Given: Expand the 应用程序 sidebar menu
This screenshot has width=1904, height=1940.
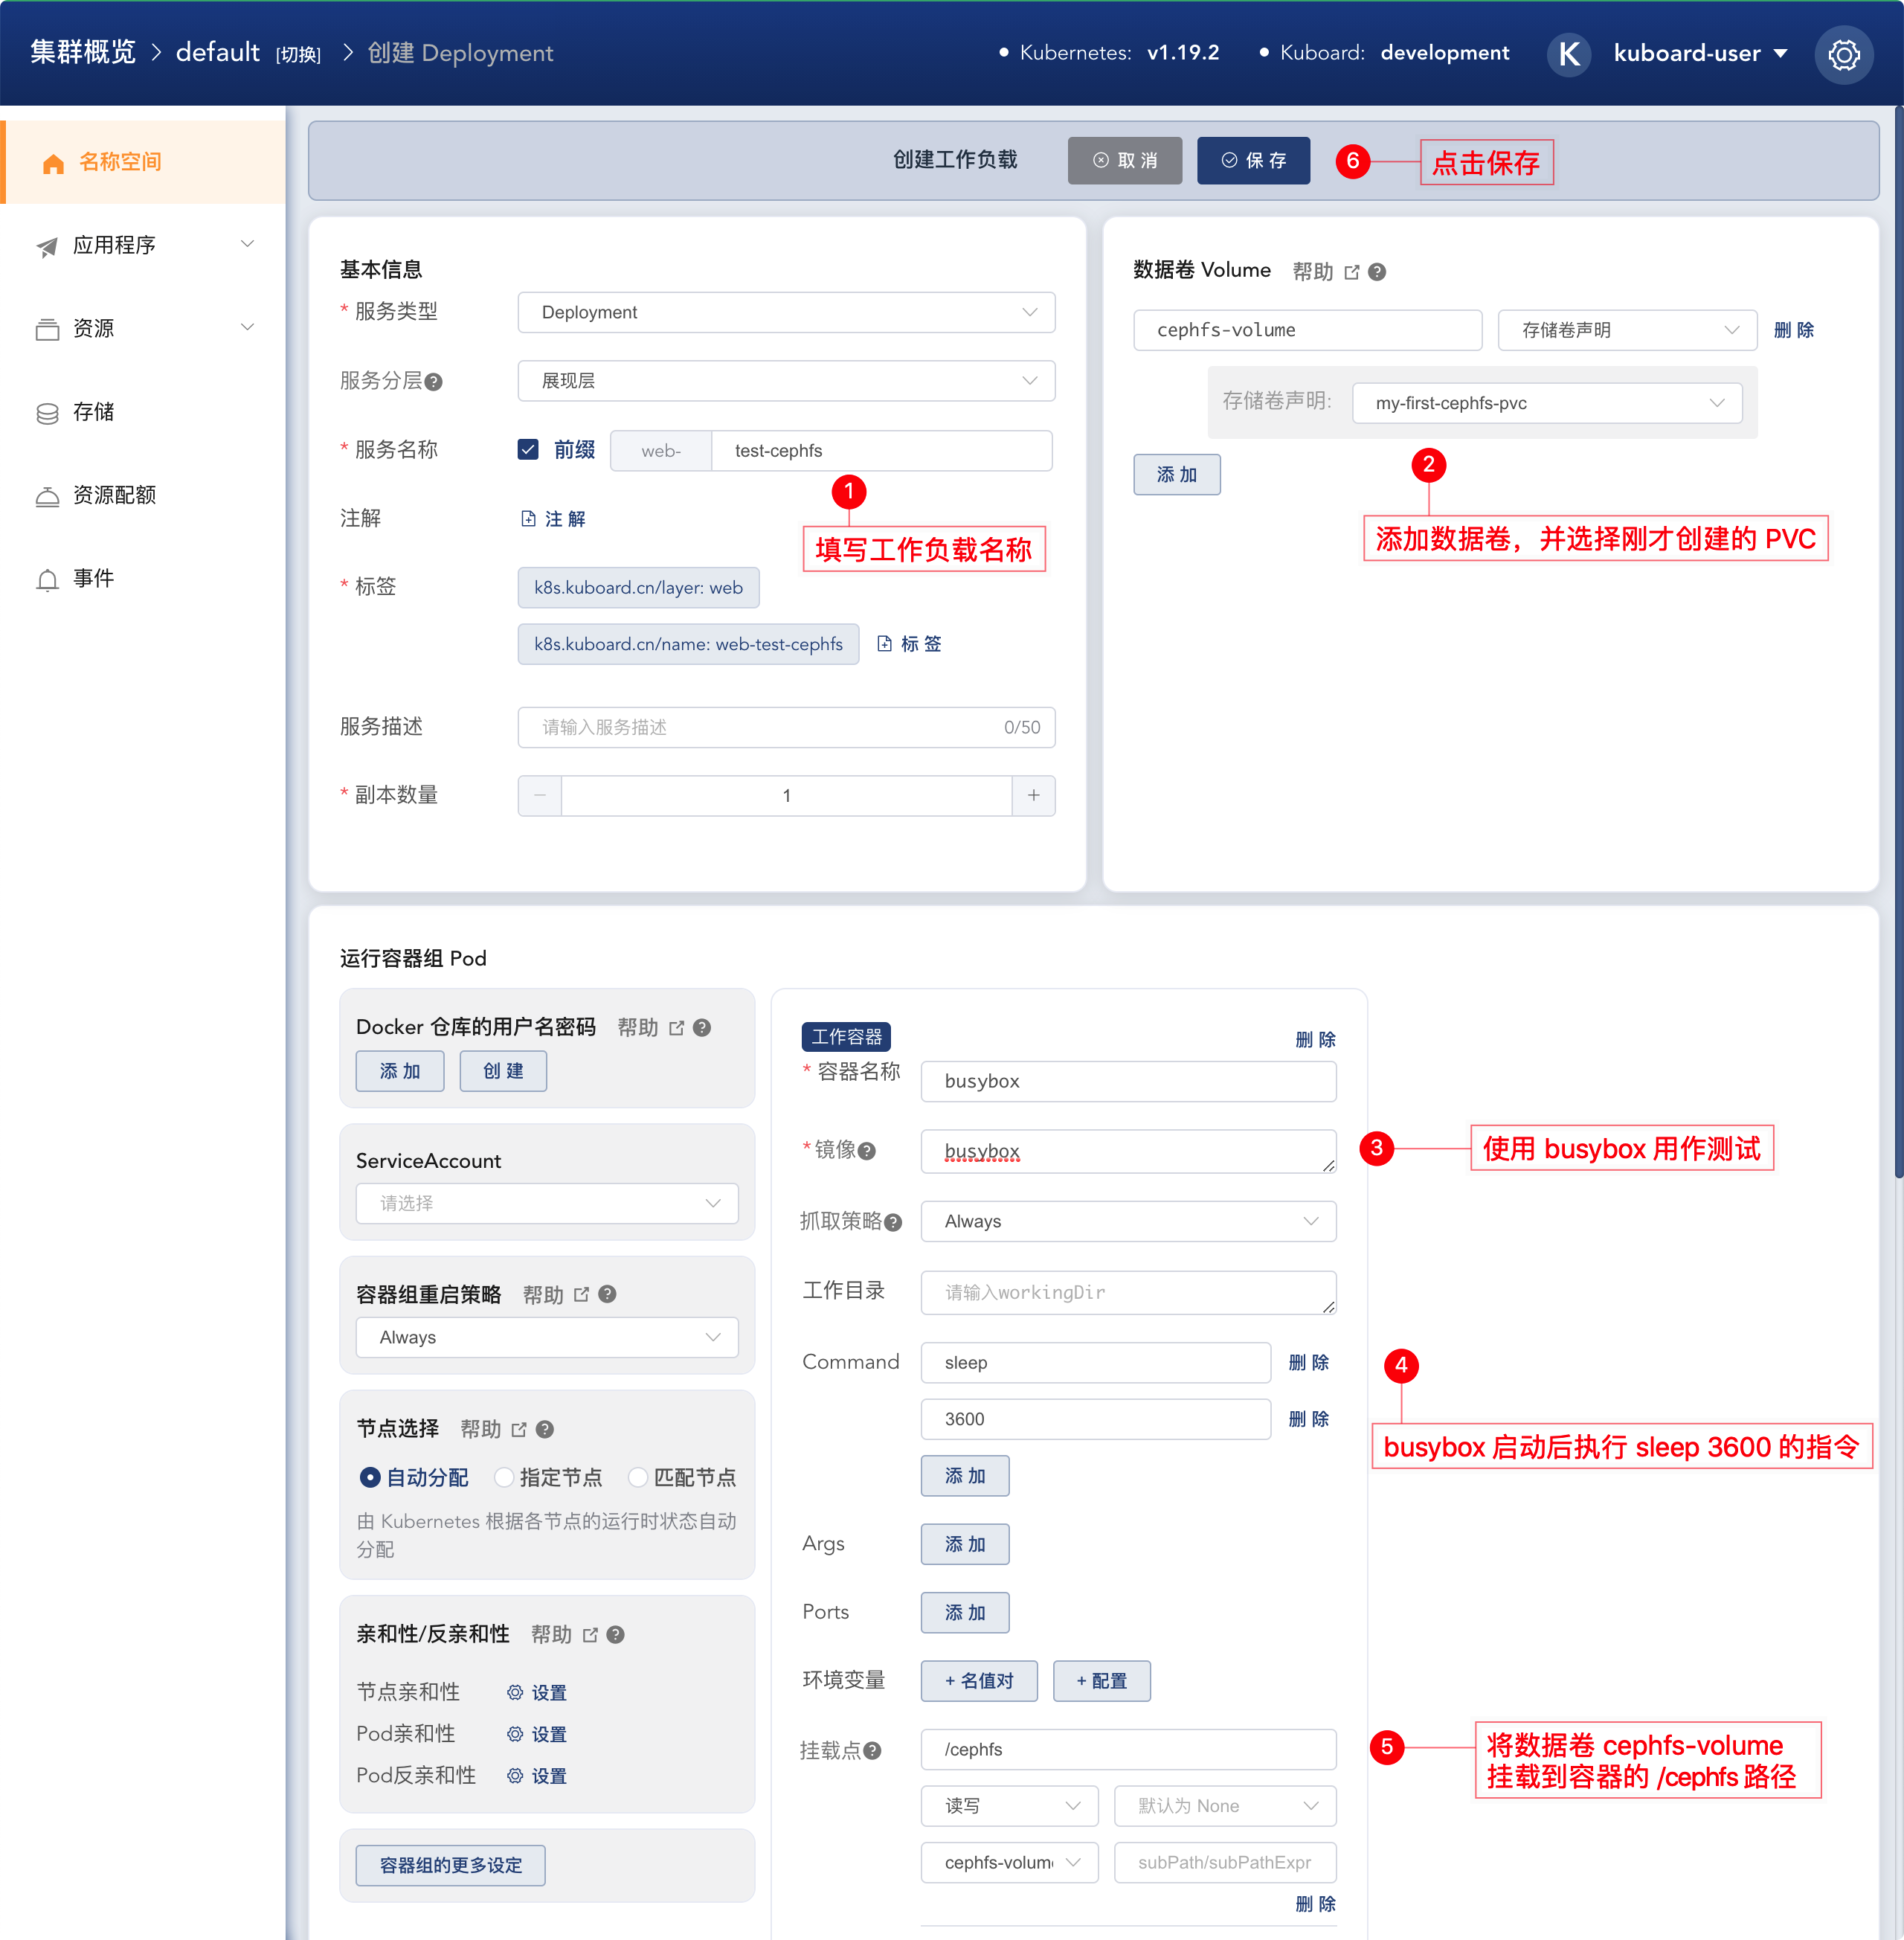Looking at the screenshot, I should tap(143, 245).
